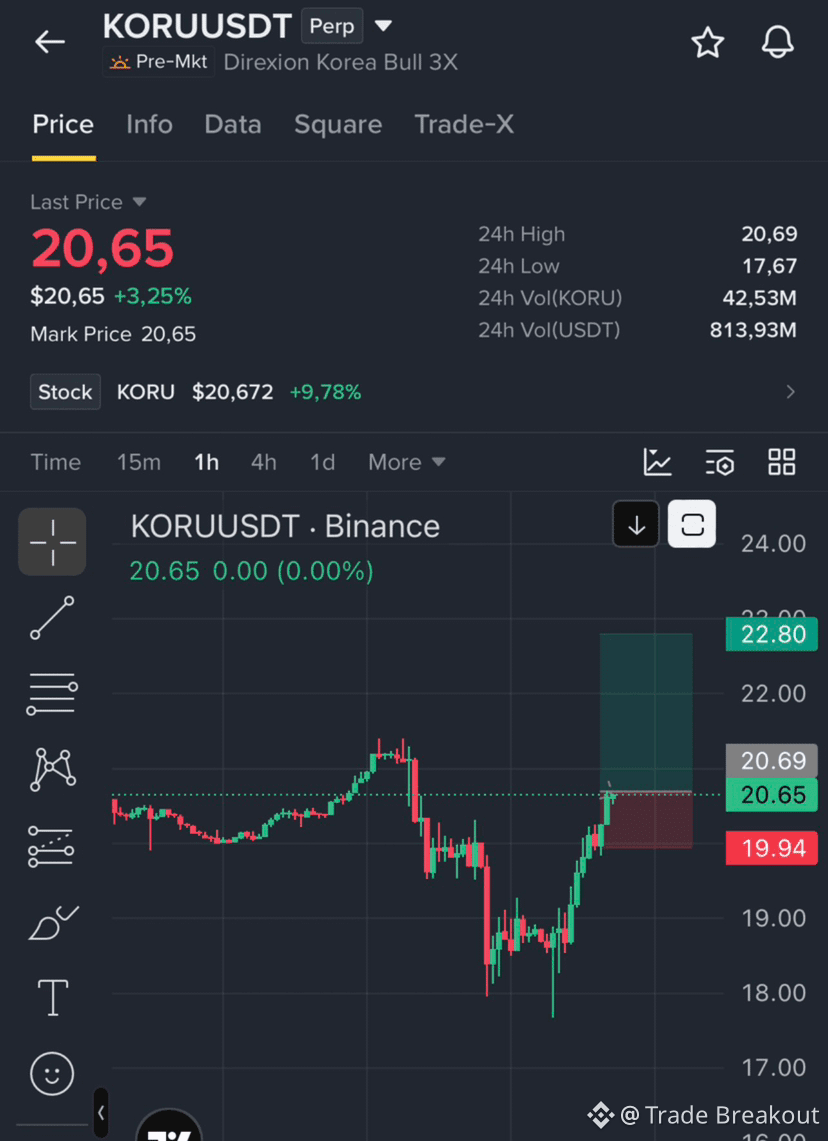This screenshot has height=1141, width=828.
Task: Click the red stop-loss zone rectangle
Action: [648, 820]
